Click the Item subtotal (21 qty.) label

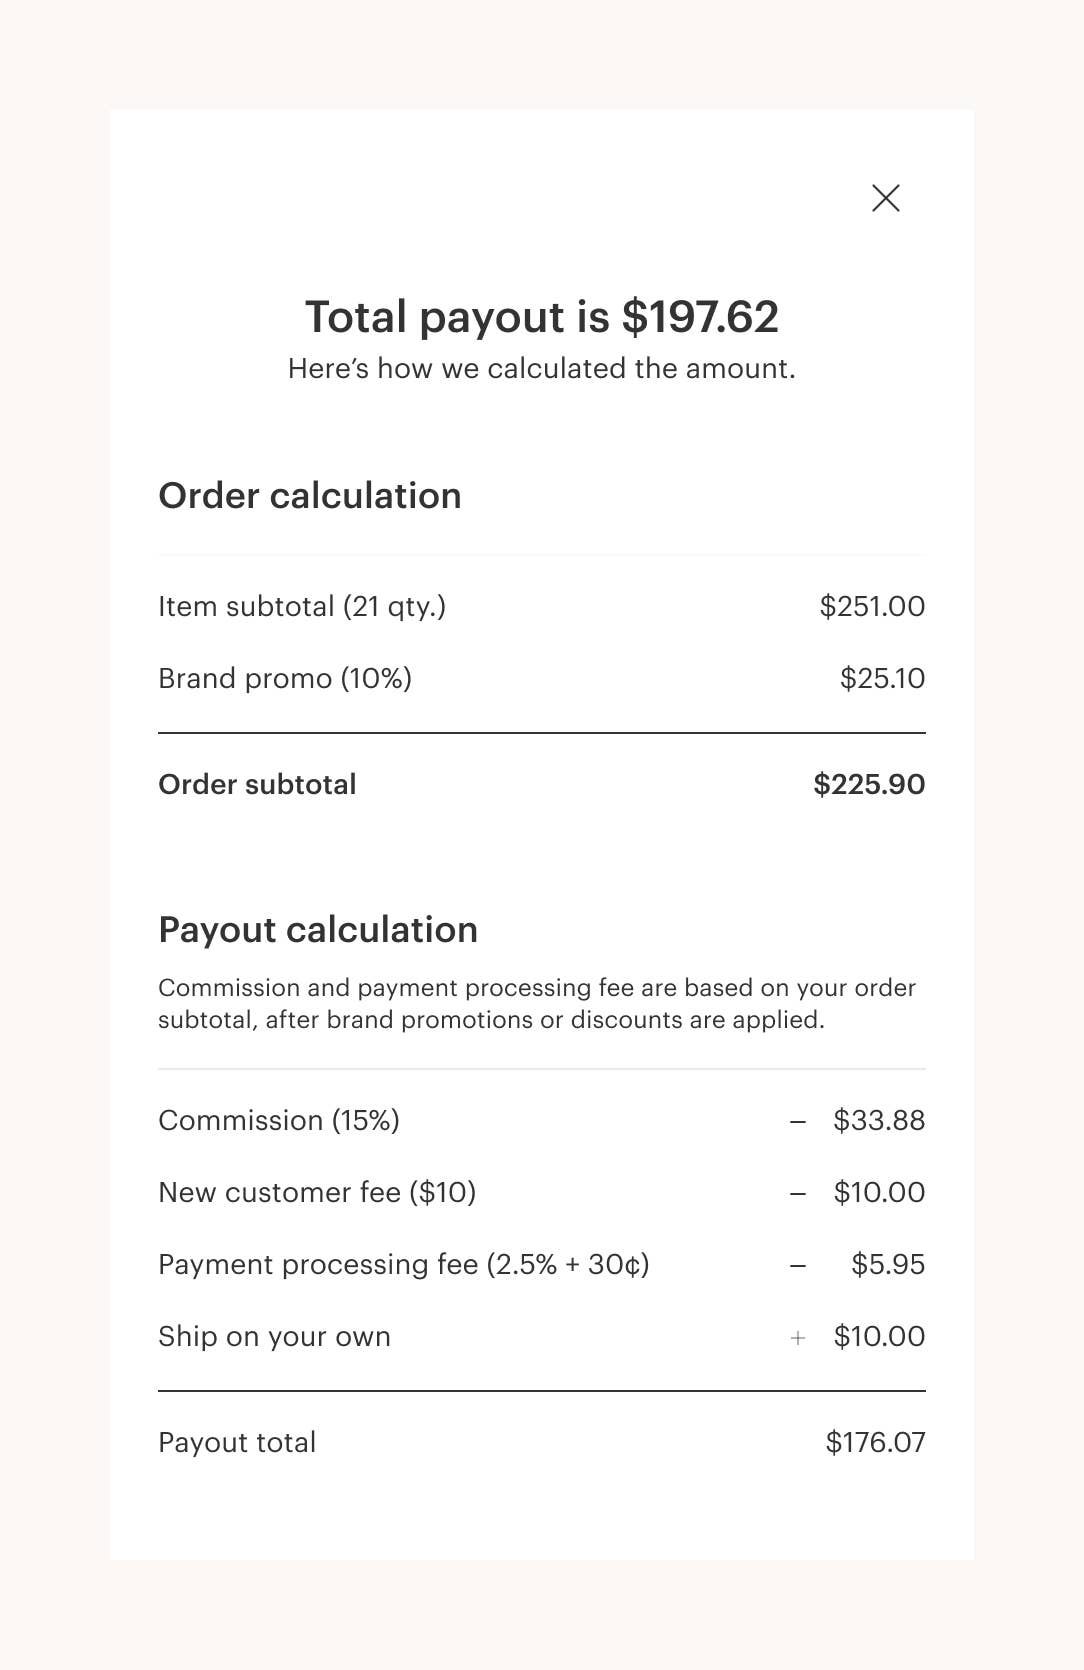(302, 607)
